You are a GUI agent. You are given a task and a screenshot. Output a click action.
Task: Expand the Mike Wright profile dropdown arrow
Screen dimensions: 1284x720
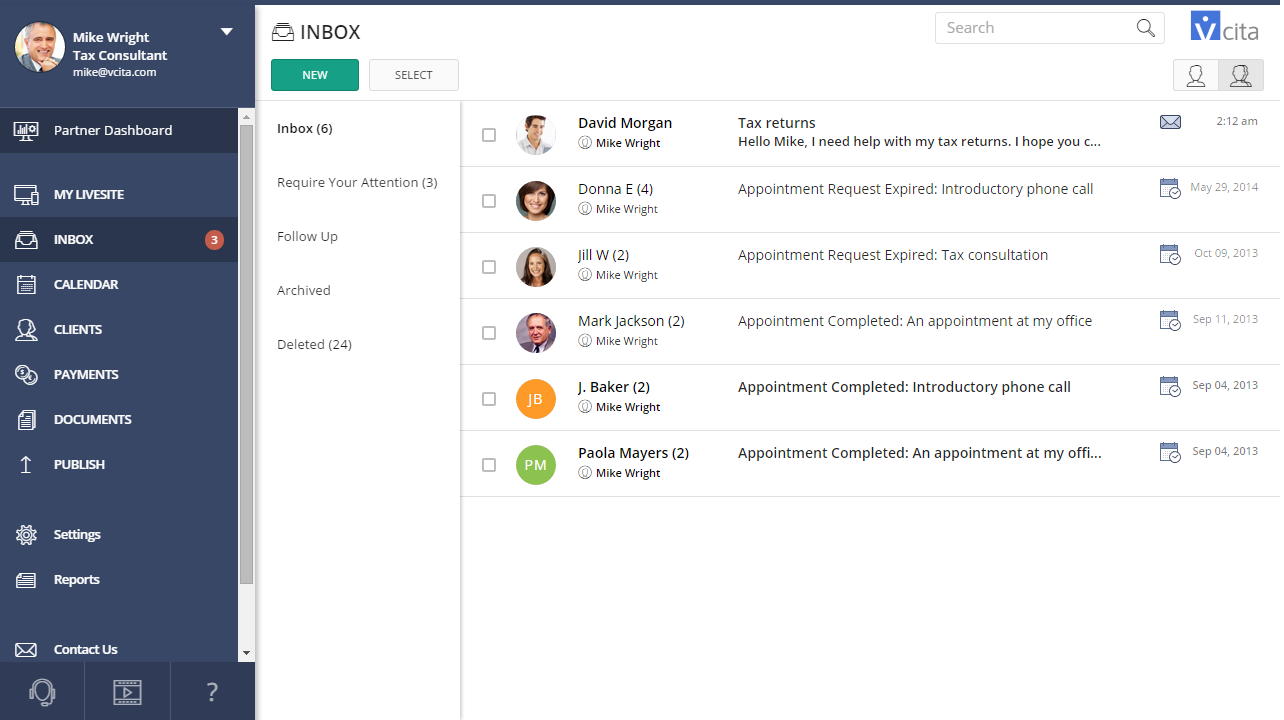tap(227, 32)
